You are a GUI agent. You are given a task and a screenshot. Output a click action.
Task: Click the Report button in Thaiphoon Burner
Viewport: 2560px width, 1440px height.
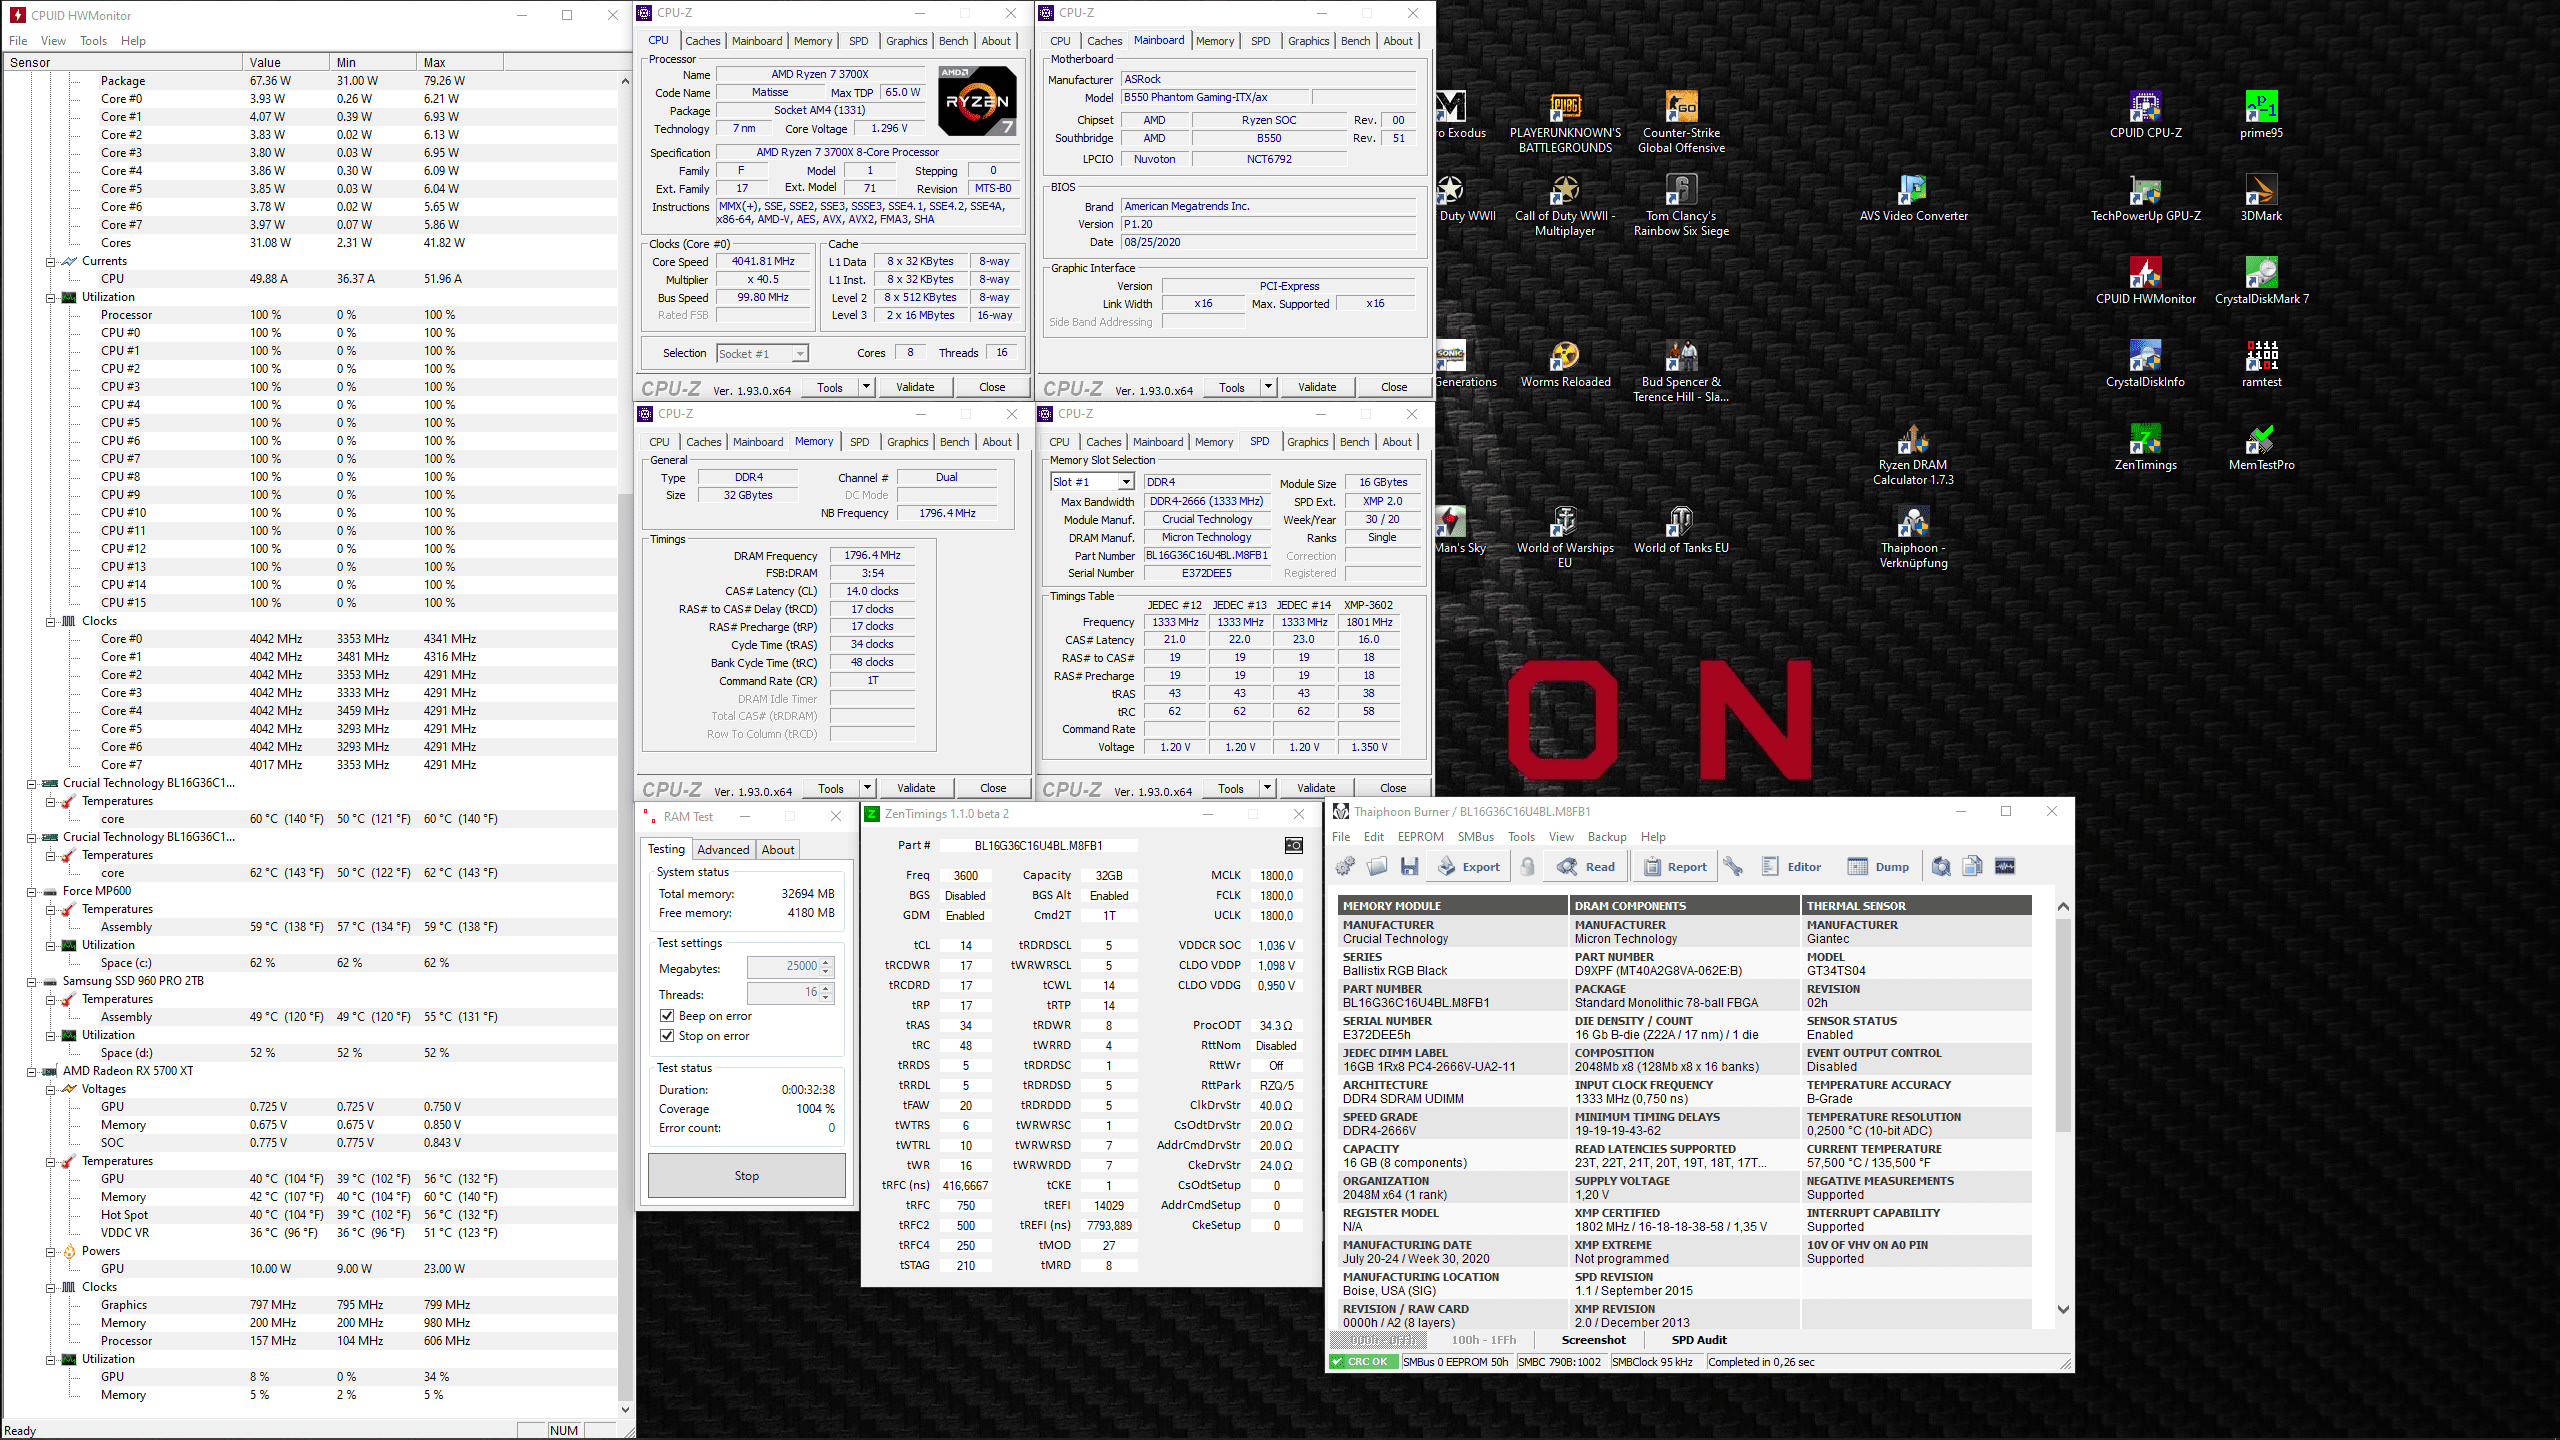[x=1675, y=867]
